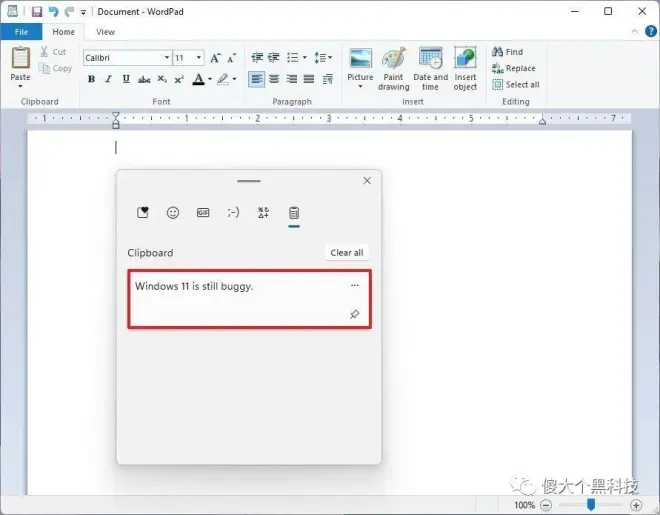Center align the text
This screenshot has width=660, height=515.
click(x=274, y=79)
